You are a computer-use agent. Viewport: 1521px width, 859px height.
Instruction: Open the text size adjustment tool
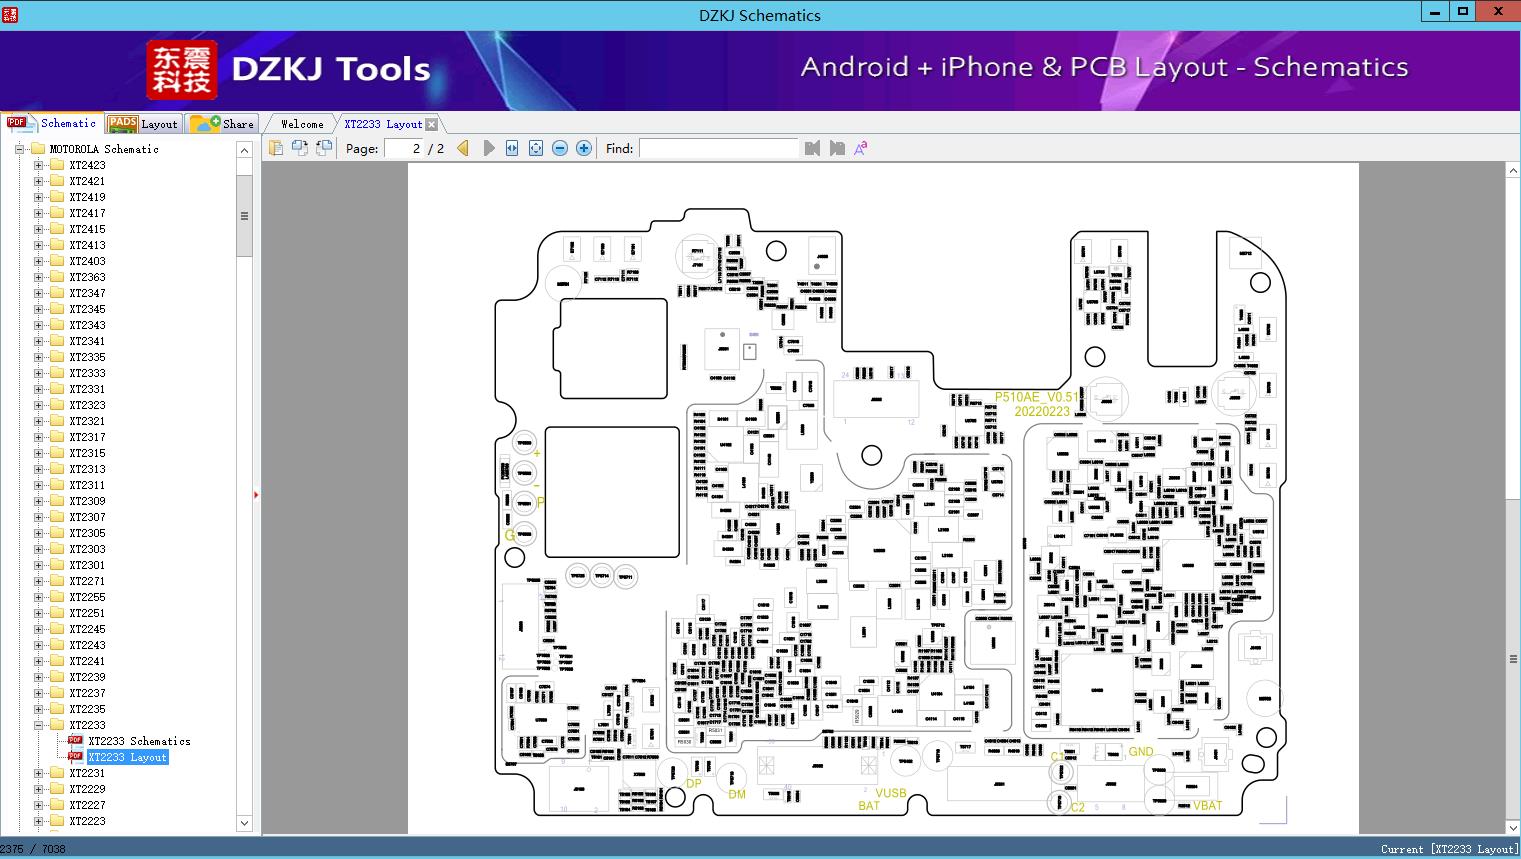pos(859,147)
